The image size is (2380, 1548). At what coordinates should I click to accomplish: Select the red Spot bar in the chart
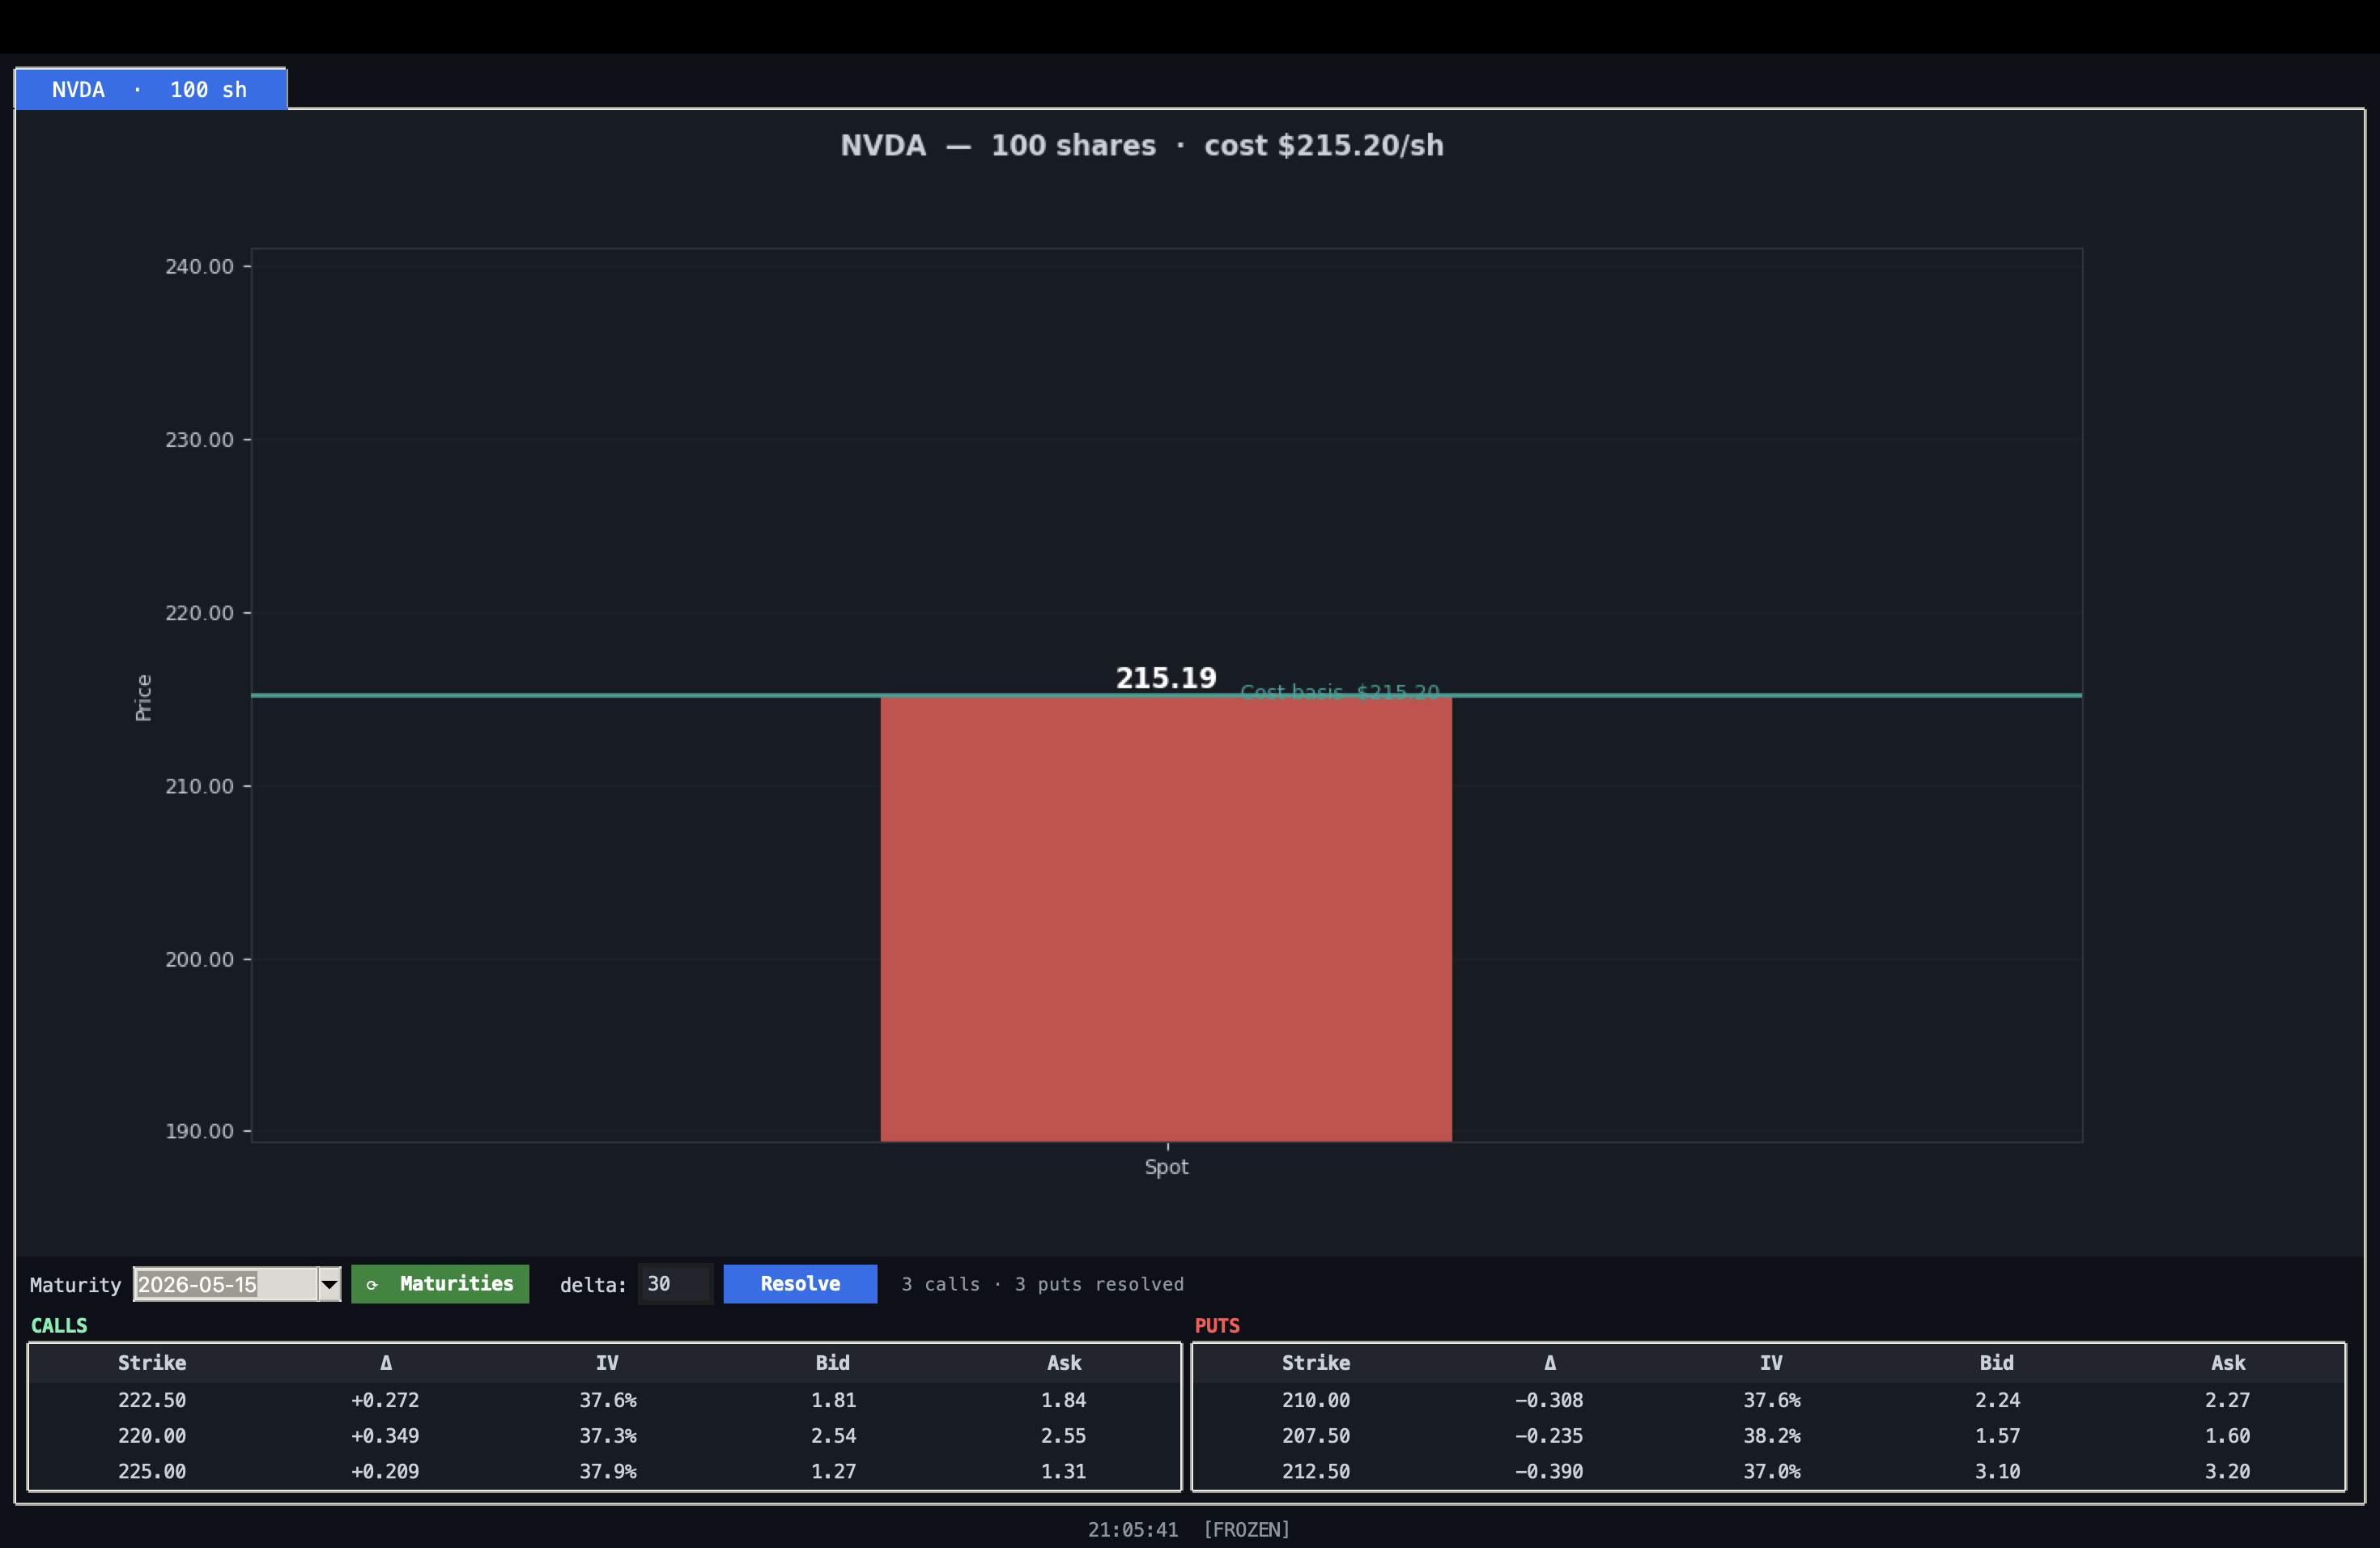pos(1166,918)
